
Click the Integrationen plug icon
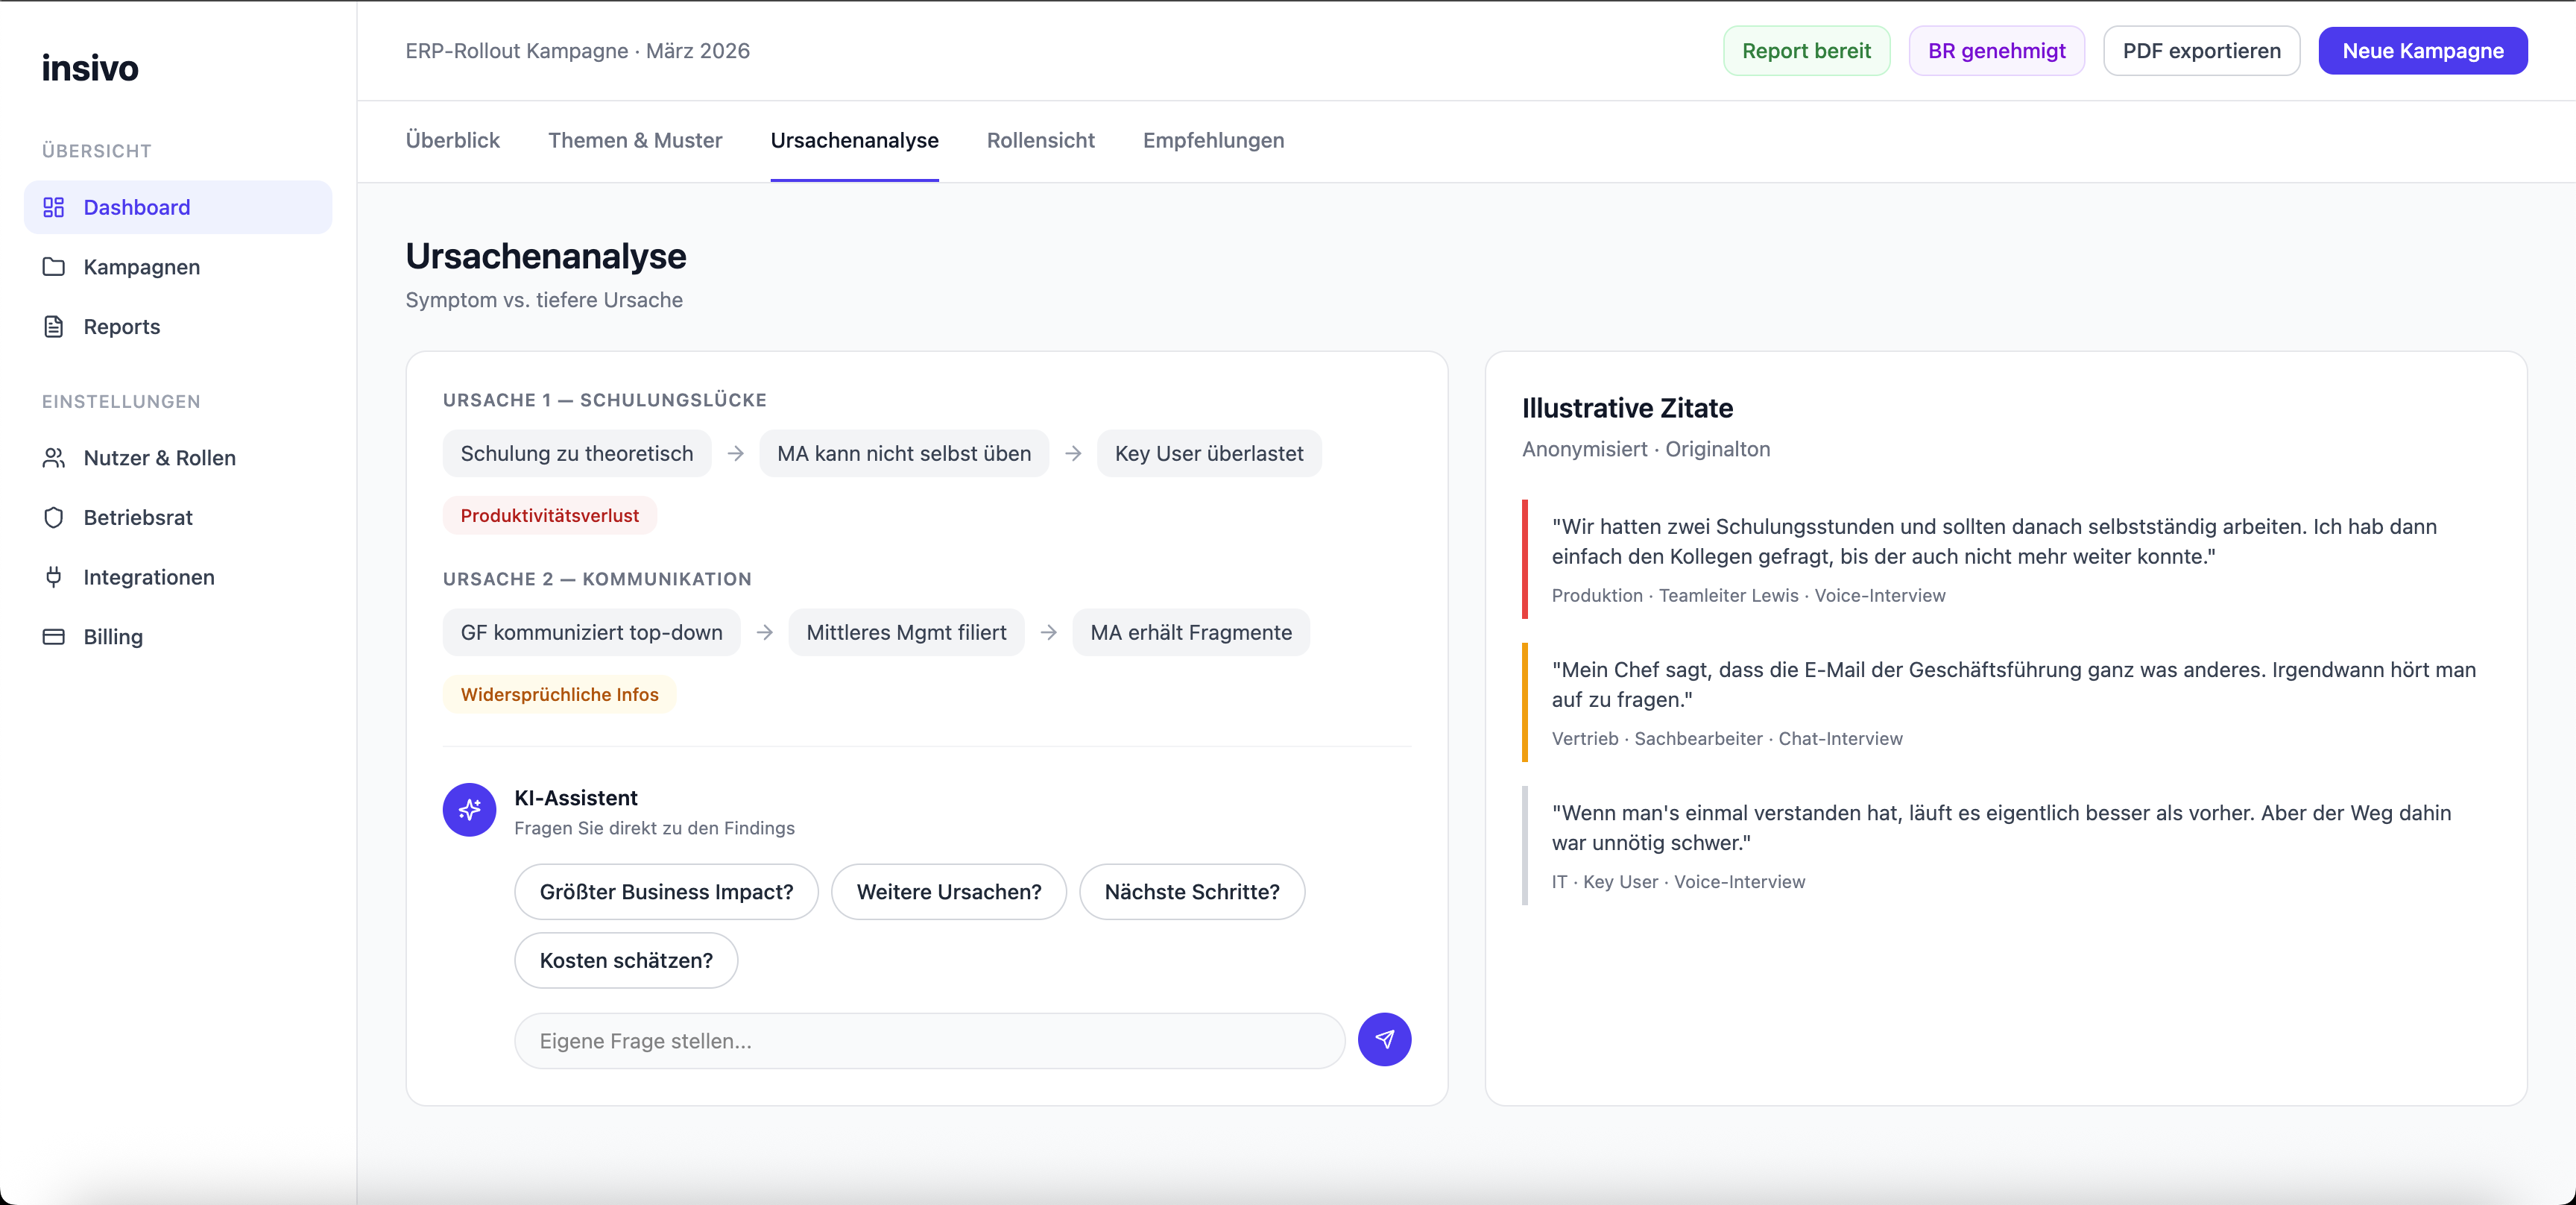pos(54,577)
